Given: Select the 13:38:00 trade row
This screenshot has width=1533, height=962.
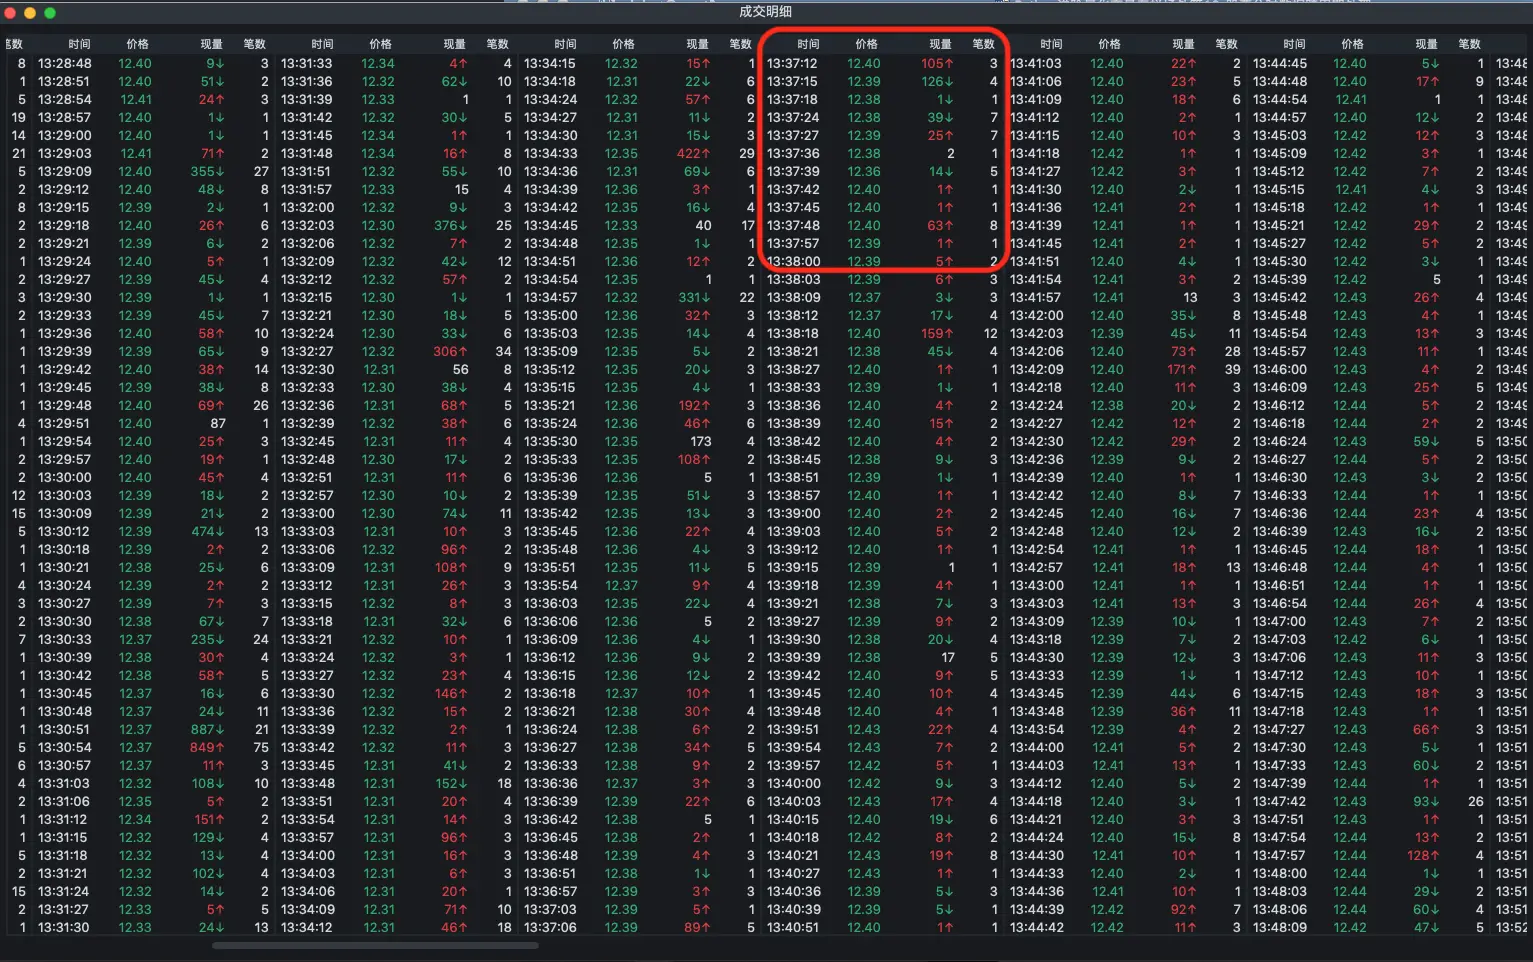Looking at the screenshot, I should (882, 261).
